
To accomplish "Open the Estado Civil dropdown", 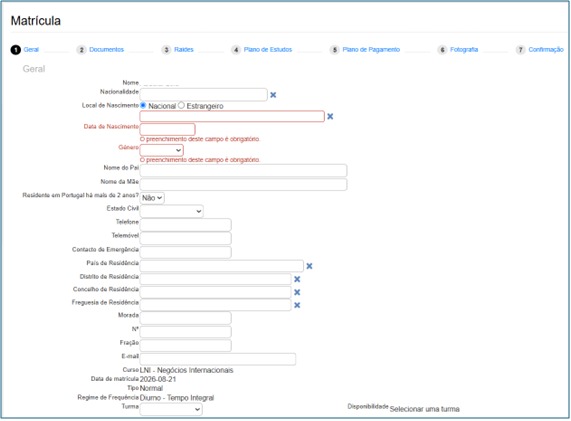I will pos(172,211).
